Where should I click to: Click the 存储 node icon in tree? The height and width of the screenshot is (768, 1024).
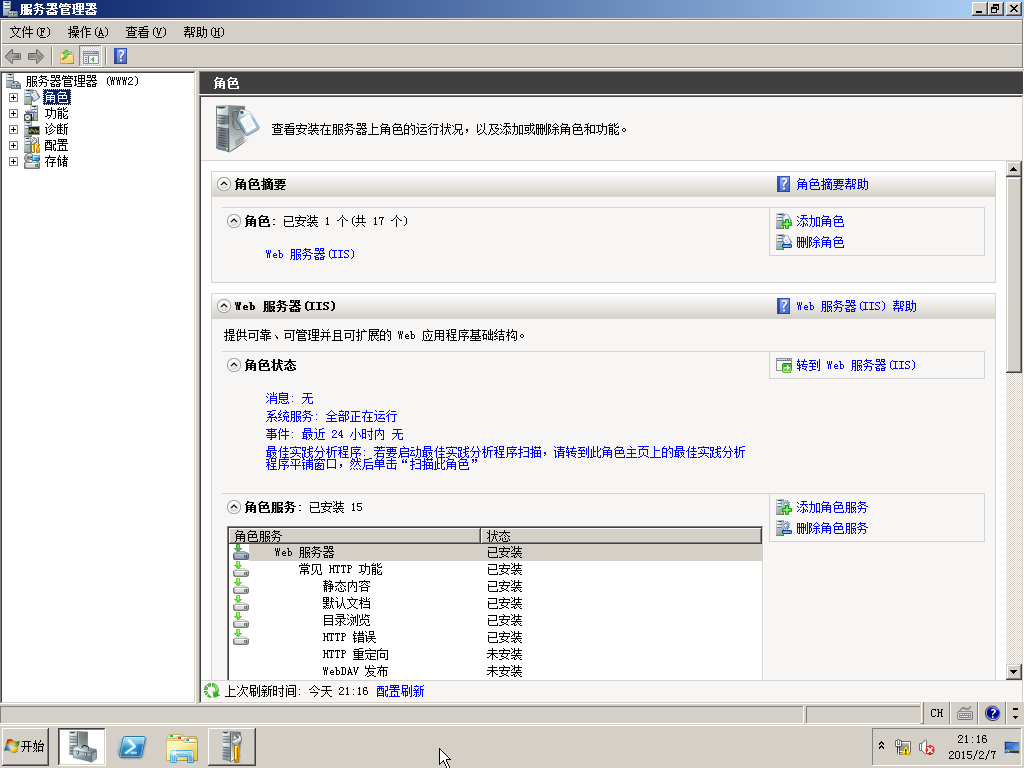tap(31, 161)
